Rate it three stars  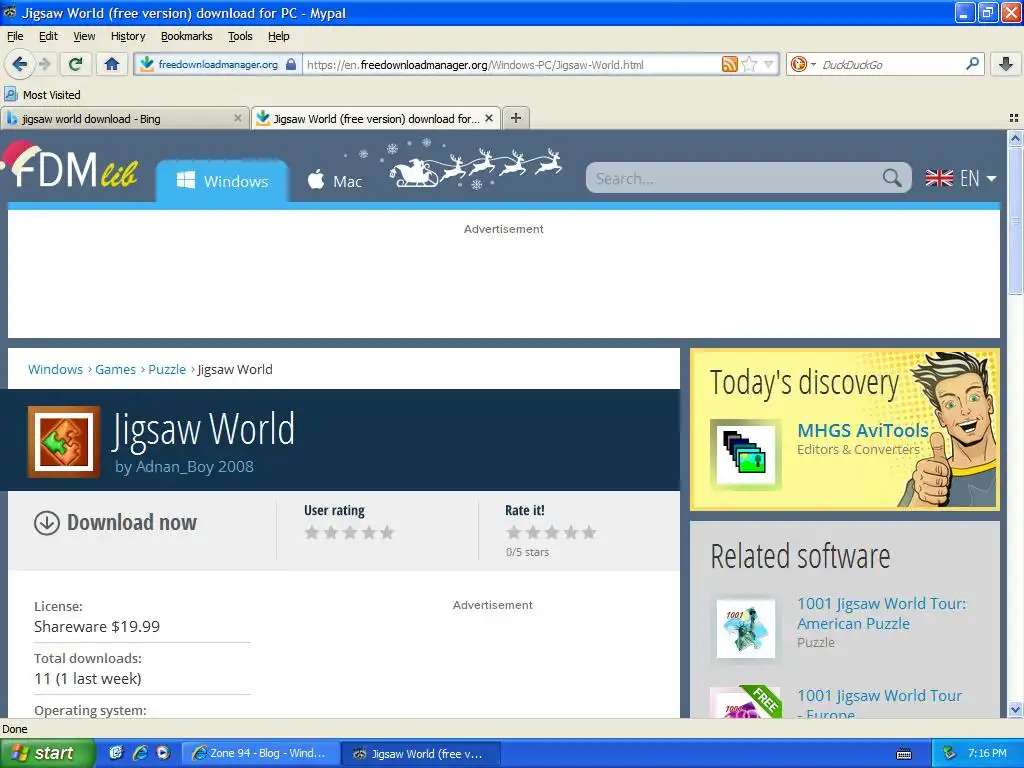click(x=552, y=532)
